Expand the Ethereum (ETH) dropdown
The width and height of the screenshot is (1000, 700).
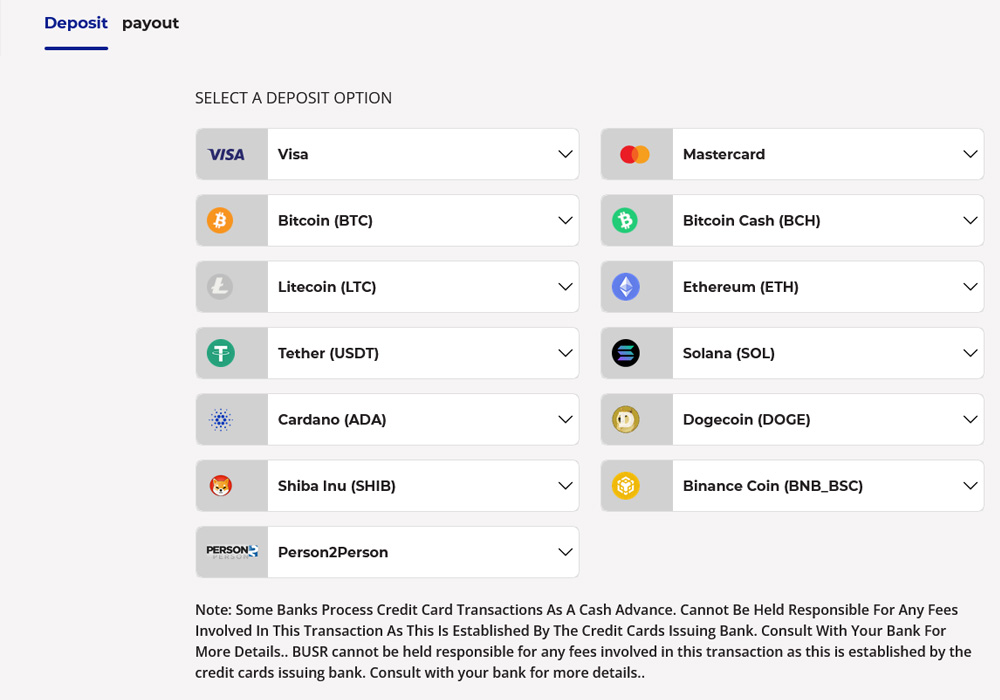[x=969, y=287]
